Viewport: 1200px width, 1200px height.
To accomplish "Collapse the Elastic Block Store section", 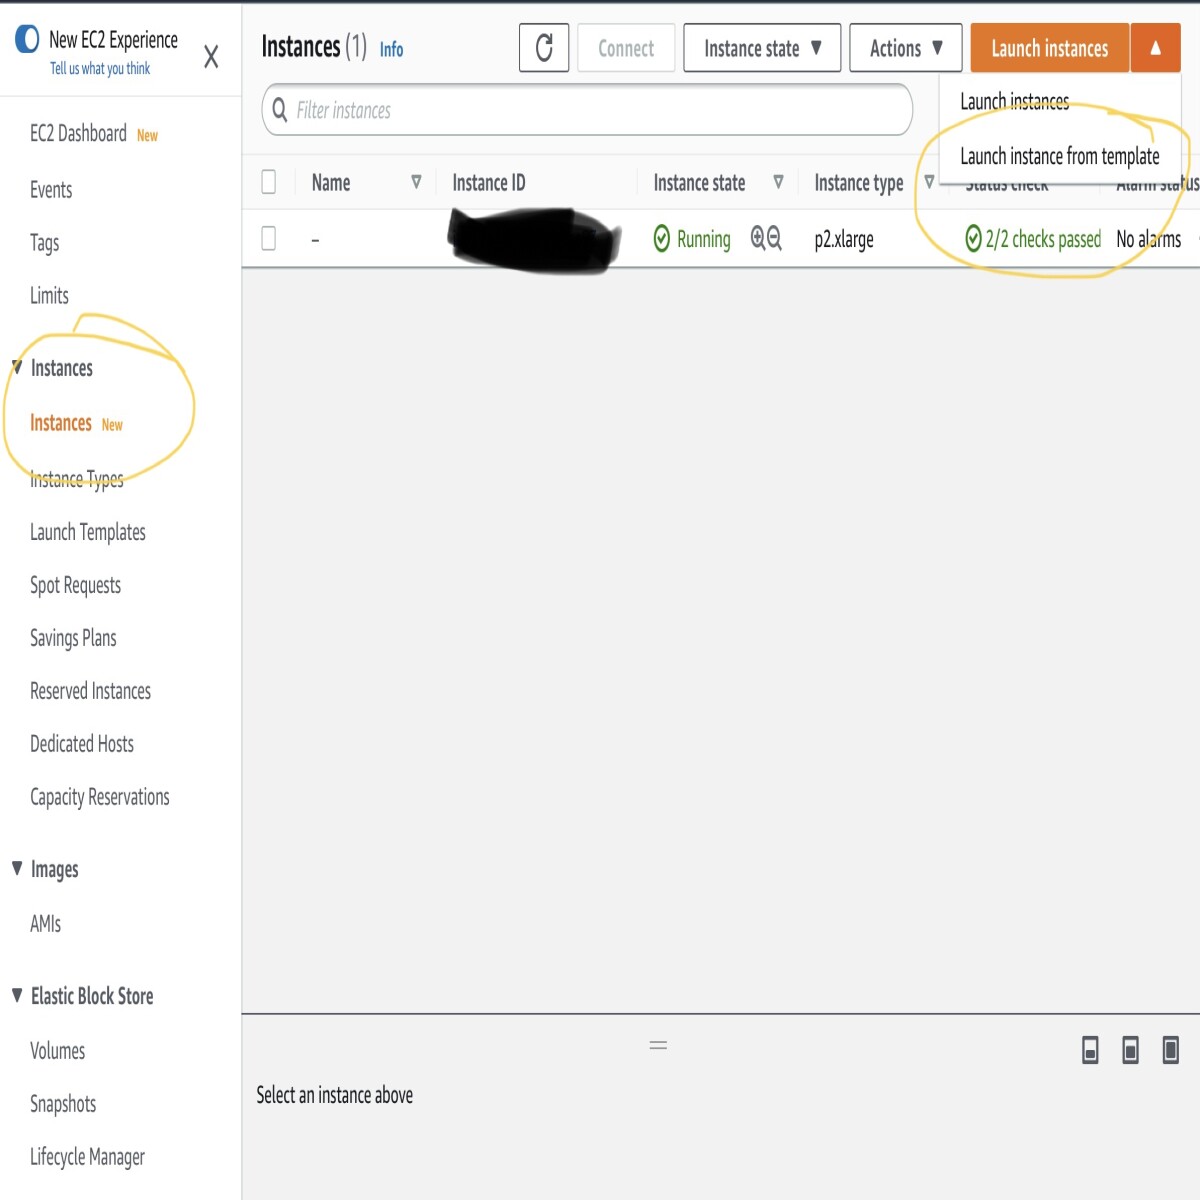I will tap(17, 995).
